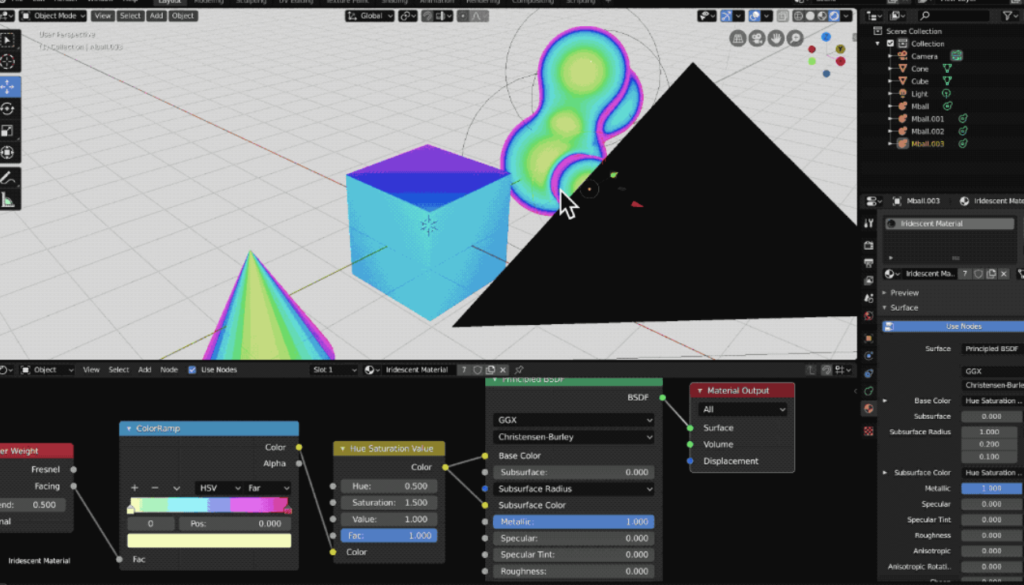1024x585 pixels.
Task: Choose the Scale tool
Action: [x=8, y=130]
